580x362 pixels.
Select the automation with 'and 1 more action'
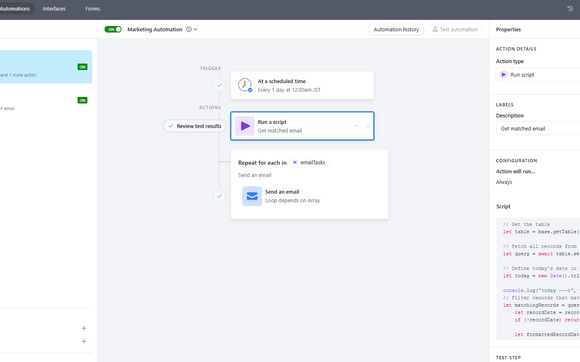(46, 67)
